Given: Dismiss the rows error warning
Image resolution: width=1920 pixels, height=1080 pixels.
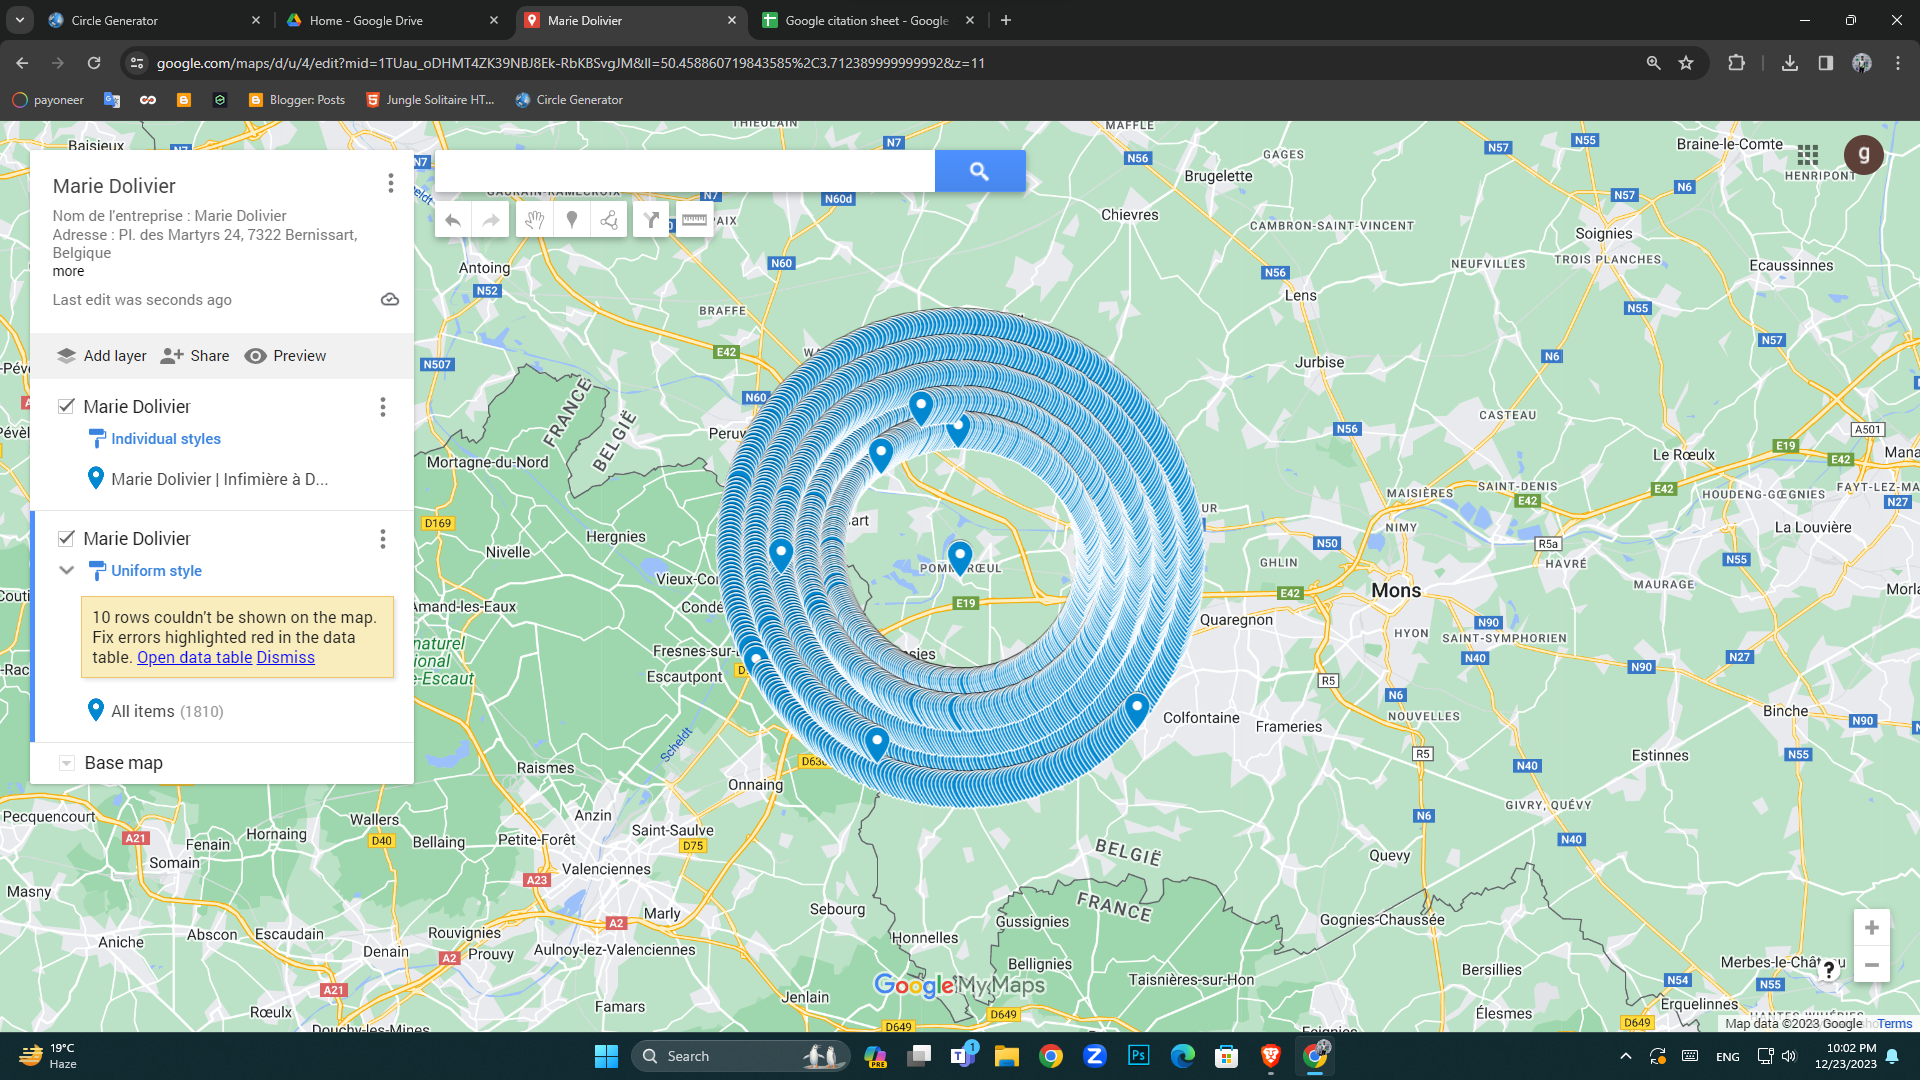Looking at the screenshot, I should [x=285, y=657].
